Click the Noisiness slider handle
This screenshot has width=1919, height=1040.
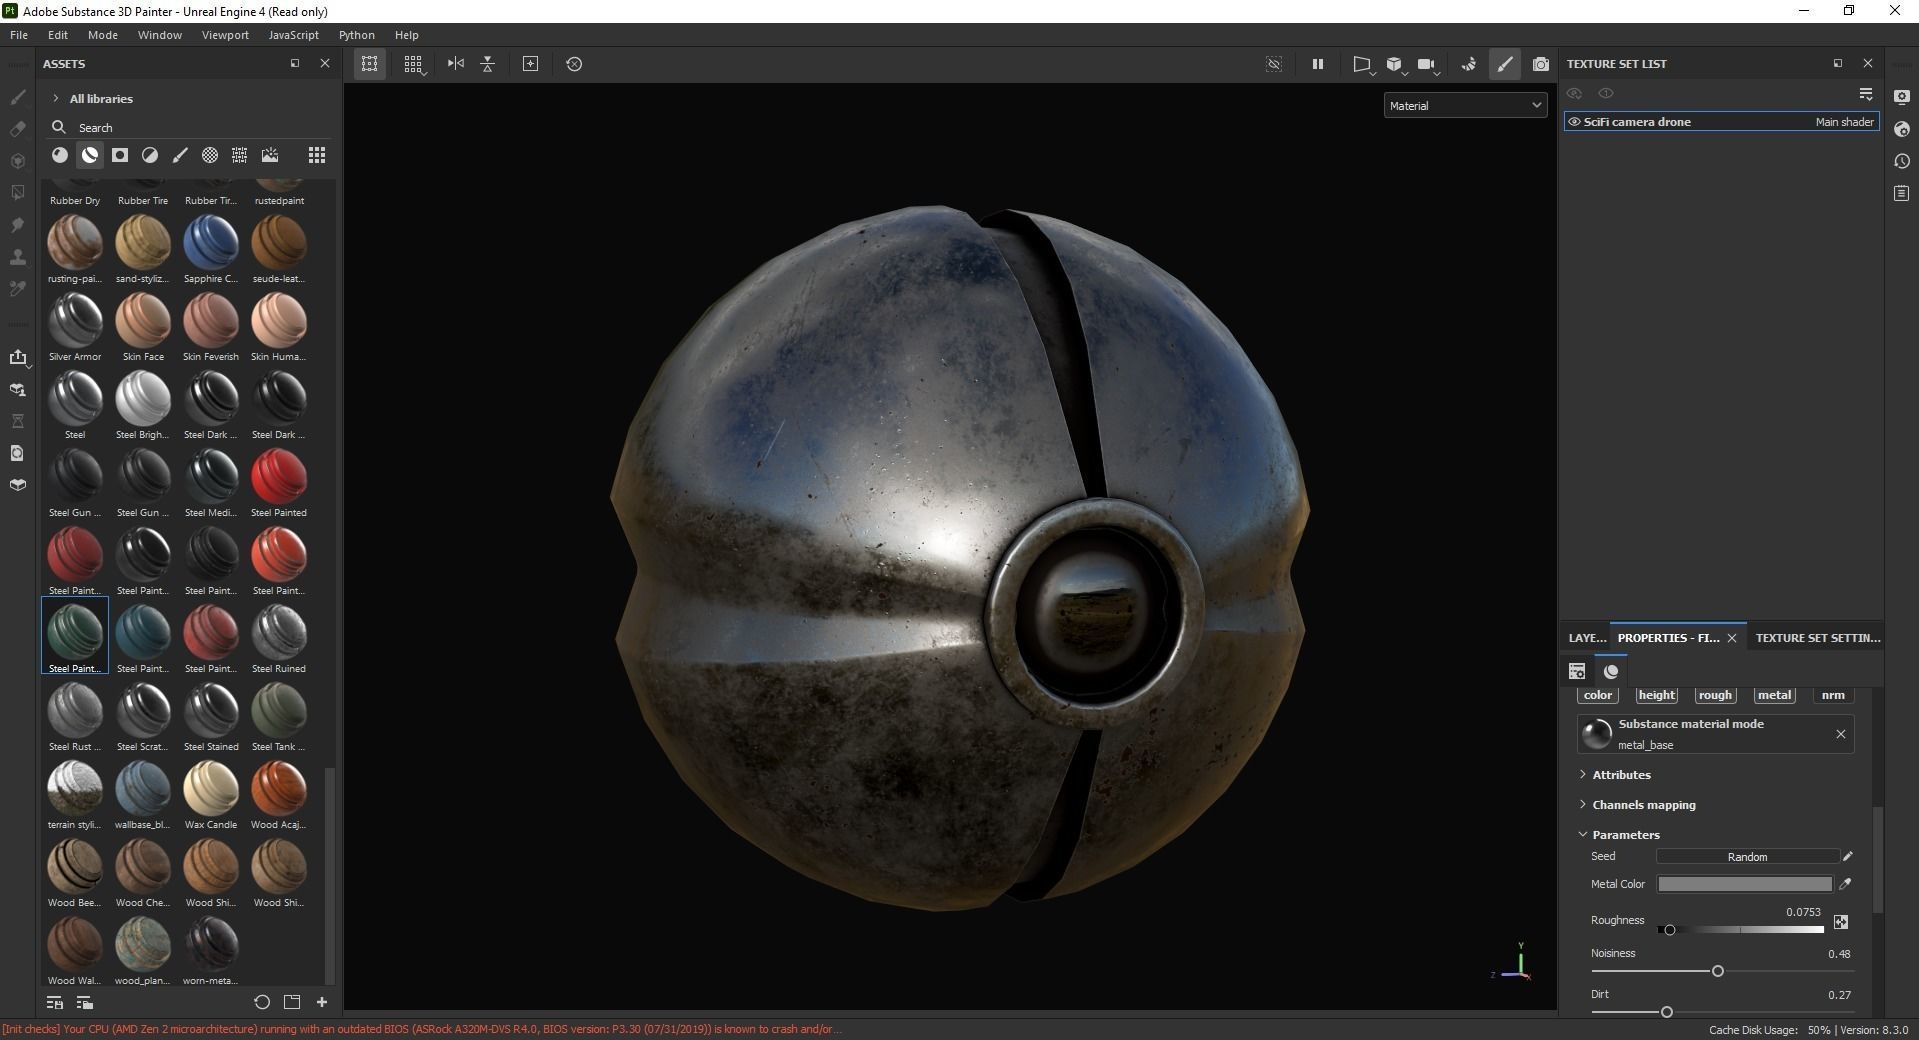[x=1718, y=971]
